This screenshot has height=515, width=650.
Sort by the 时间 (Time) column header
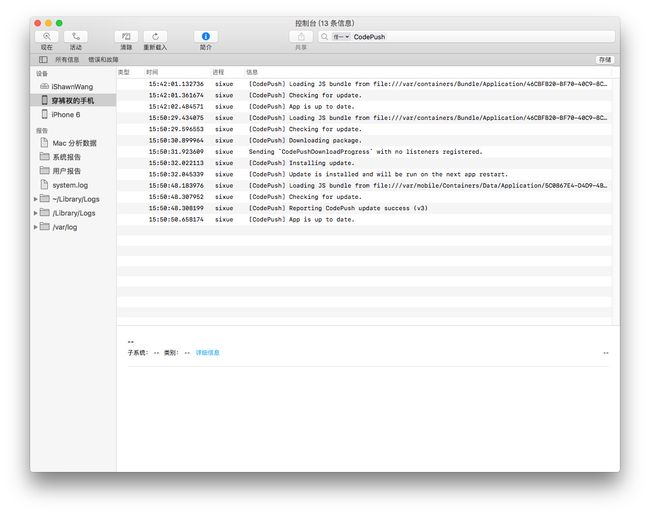click(152, 72)
